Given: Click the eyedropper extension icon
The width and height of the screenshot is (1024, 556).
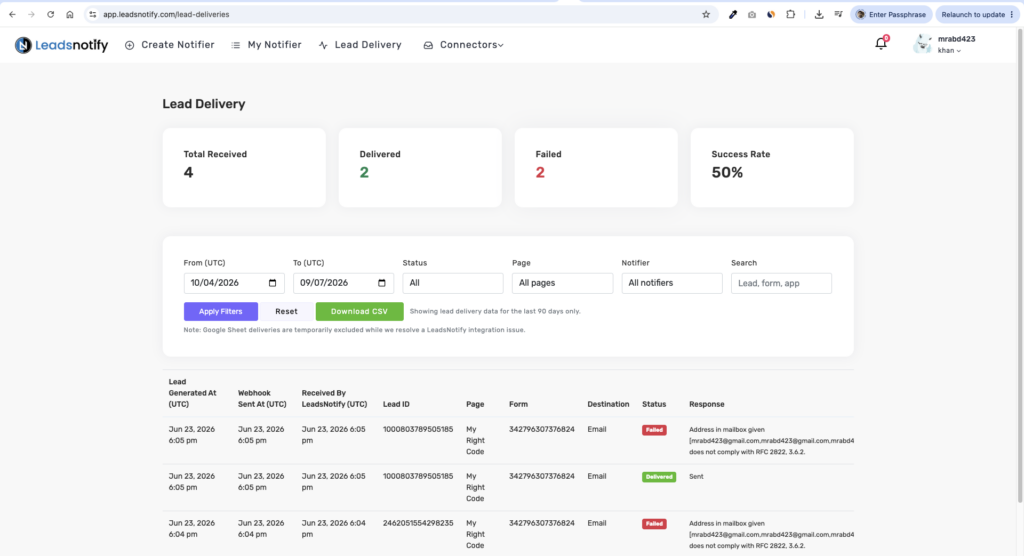Looking at the screenshot, I should tap(733, 14).
